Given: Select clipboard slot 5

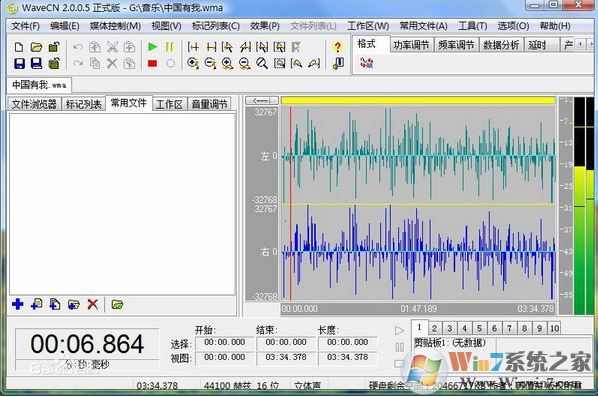Looking at the screenshot, I should (479, 328).
